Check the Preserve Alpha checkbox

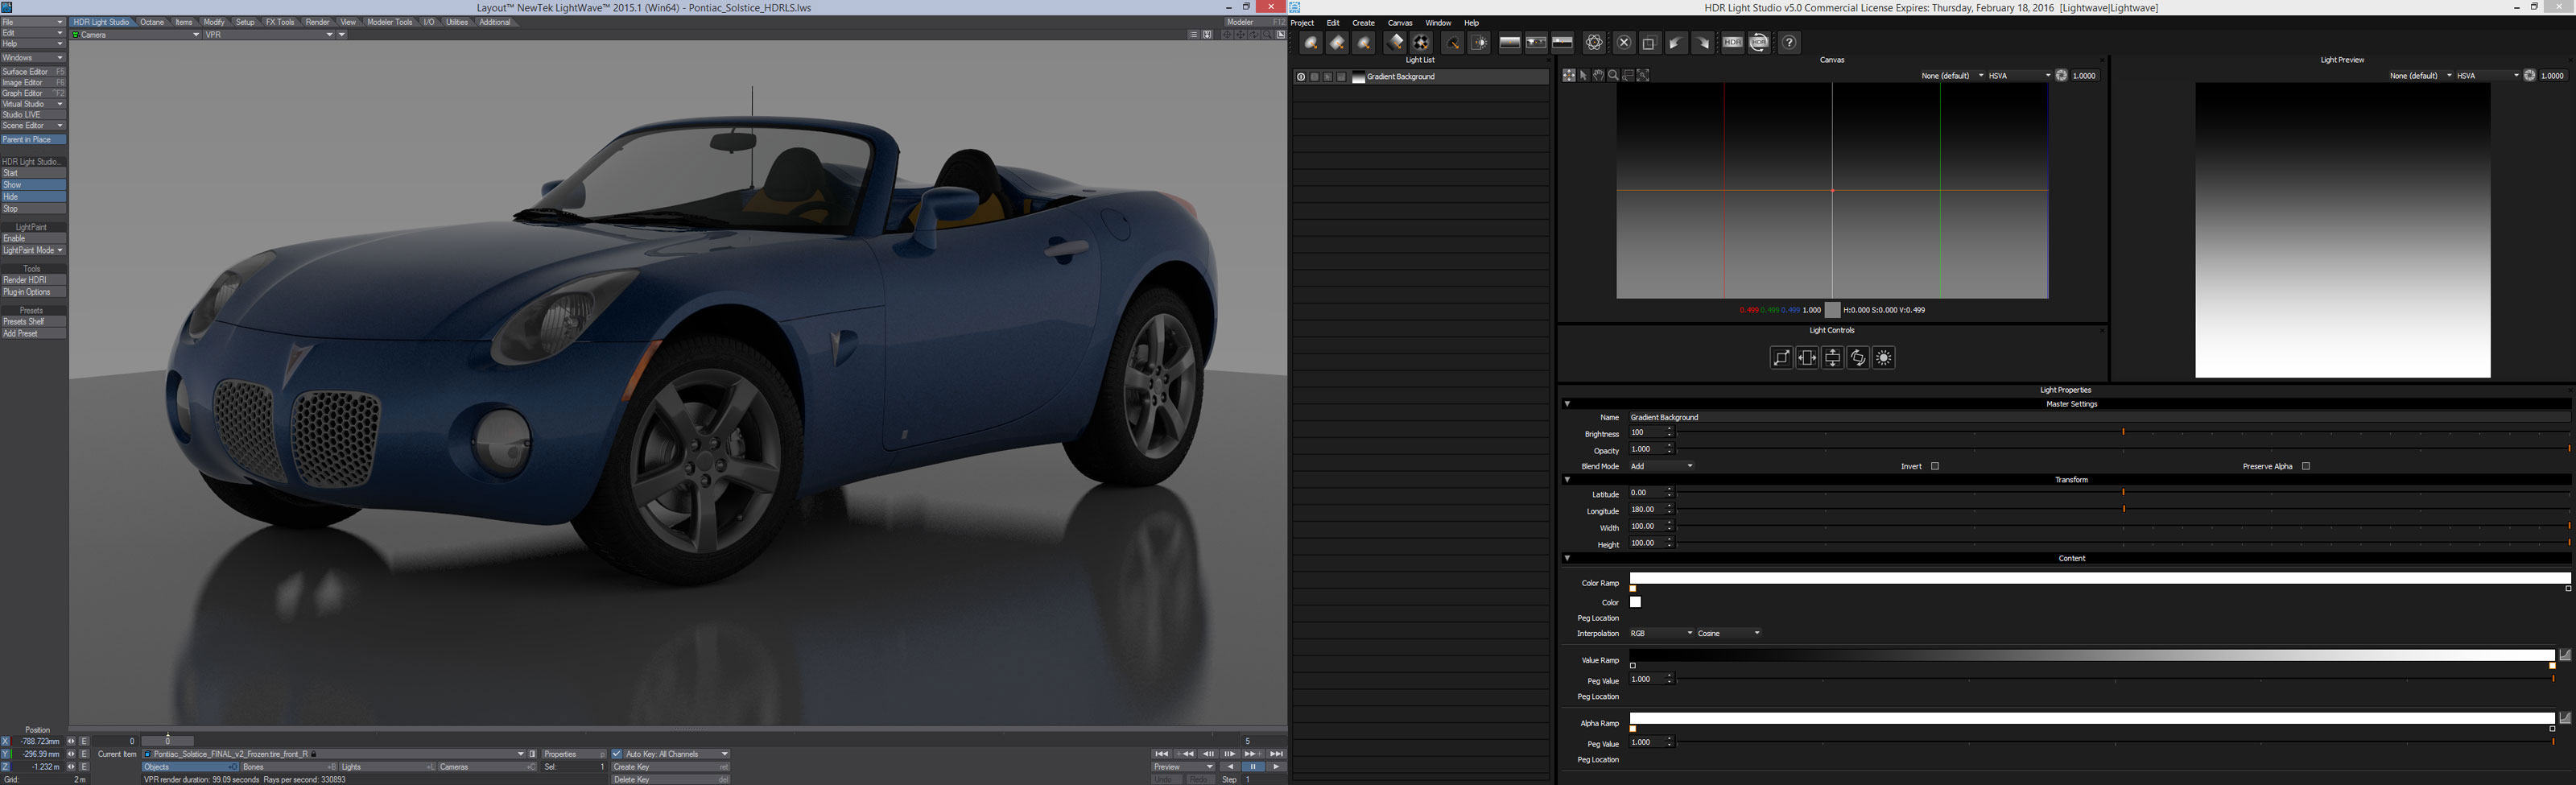[x=2306, y=466]
